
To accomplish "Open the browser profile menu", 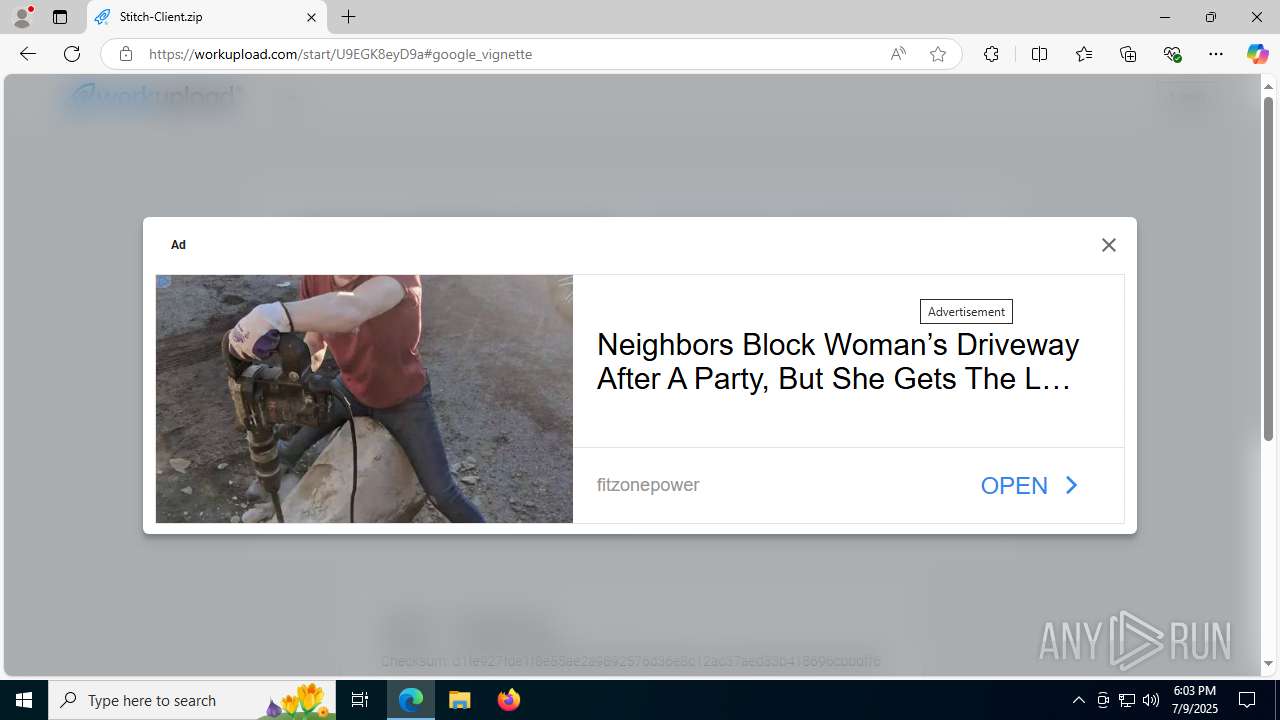I will click(x=22, y=17).
